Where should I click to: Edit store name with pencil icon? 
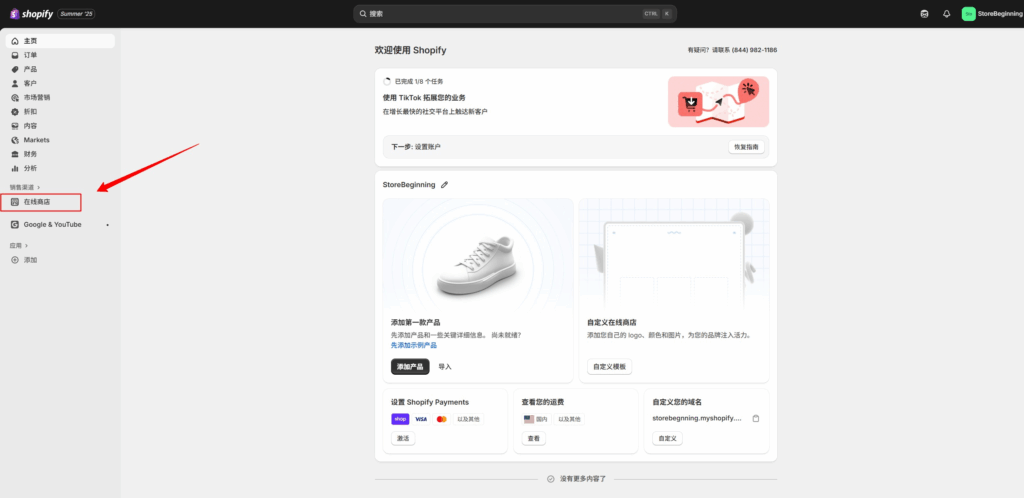445,185
